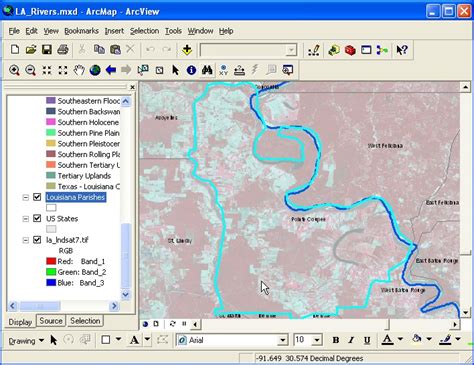Screen dimensions: 474x365
Task: Select the Southern Pine Plain entry
Action: coord(88,133)
